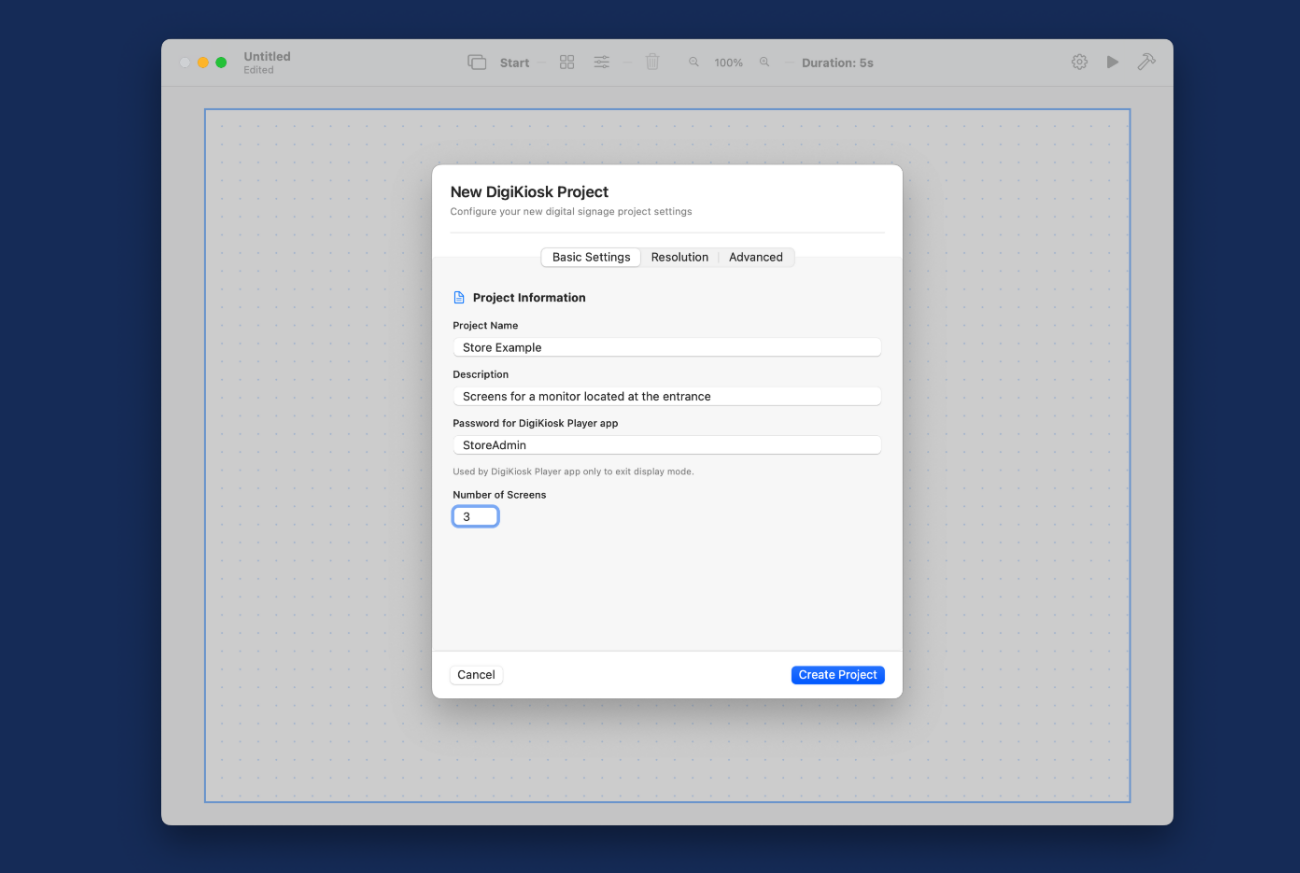Image resolution: width=1300 pixels, height=873 pixels.
Task: Click the Start screen label in toolbar
Action: coord(514,63)
